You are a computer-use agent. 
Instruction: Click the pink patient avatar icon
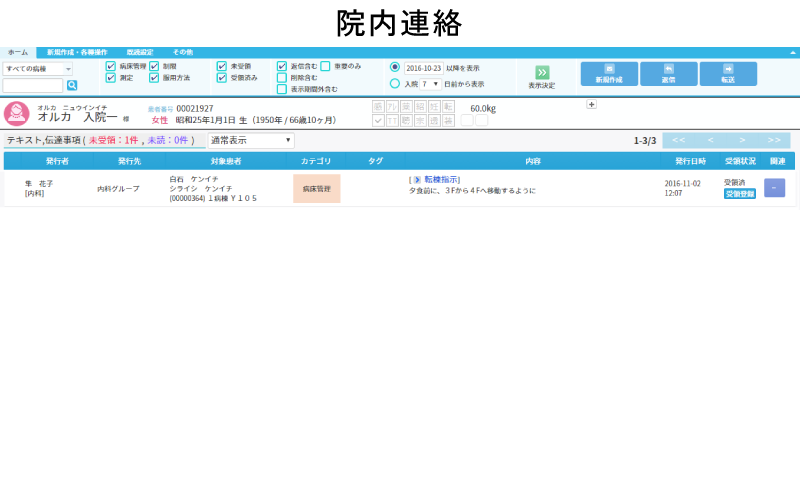(16, 114)
